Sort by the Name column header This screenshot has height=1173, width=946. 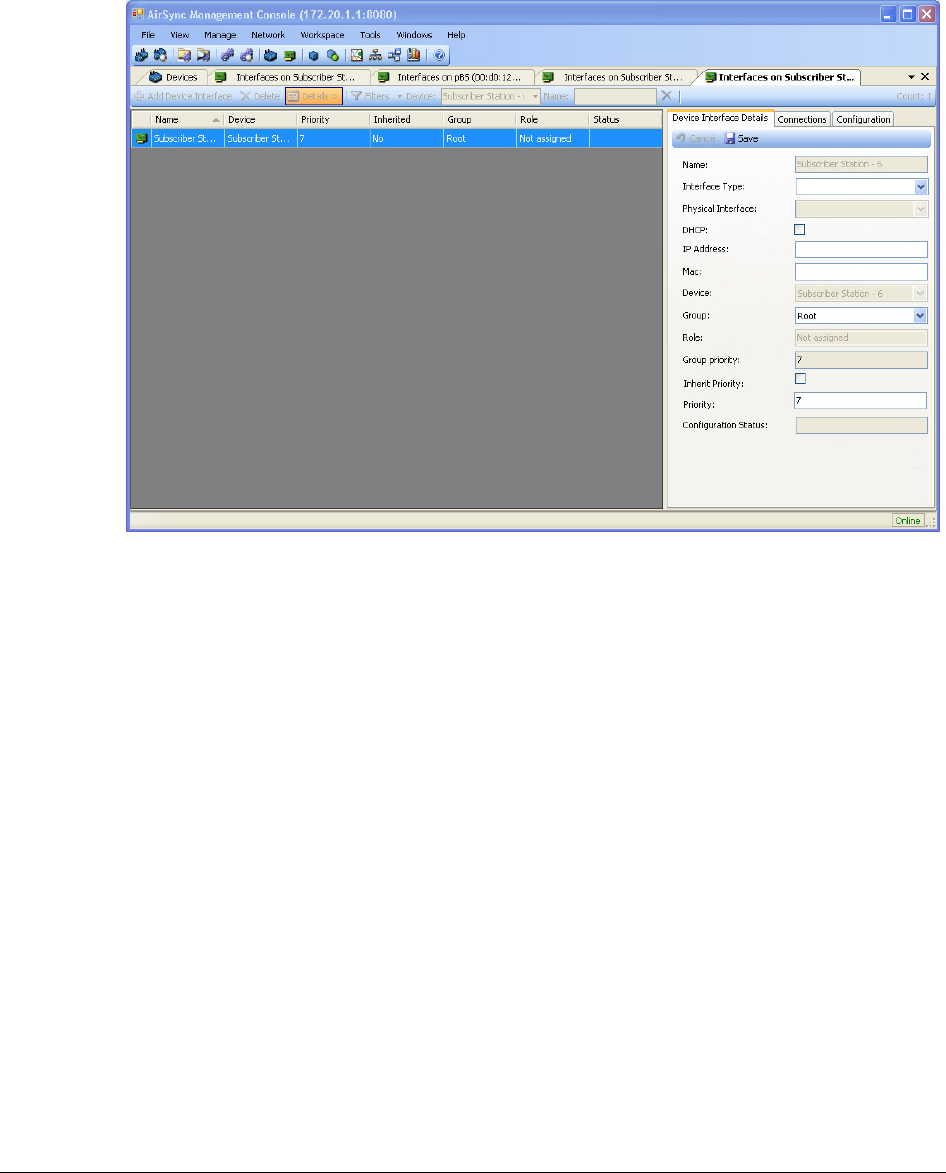tap(187, 119)
